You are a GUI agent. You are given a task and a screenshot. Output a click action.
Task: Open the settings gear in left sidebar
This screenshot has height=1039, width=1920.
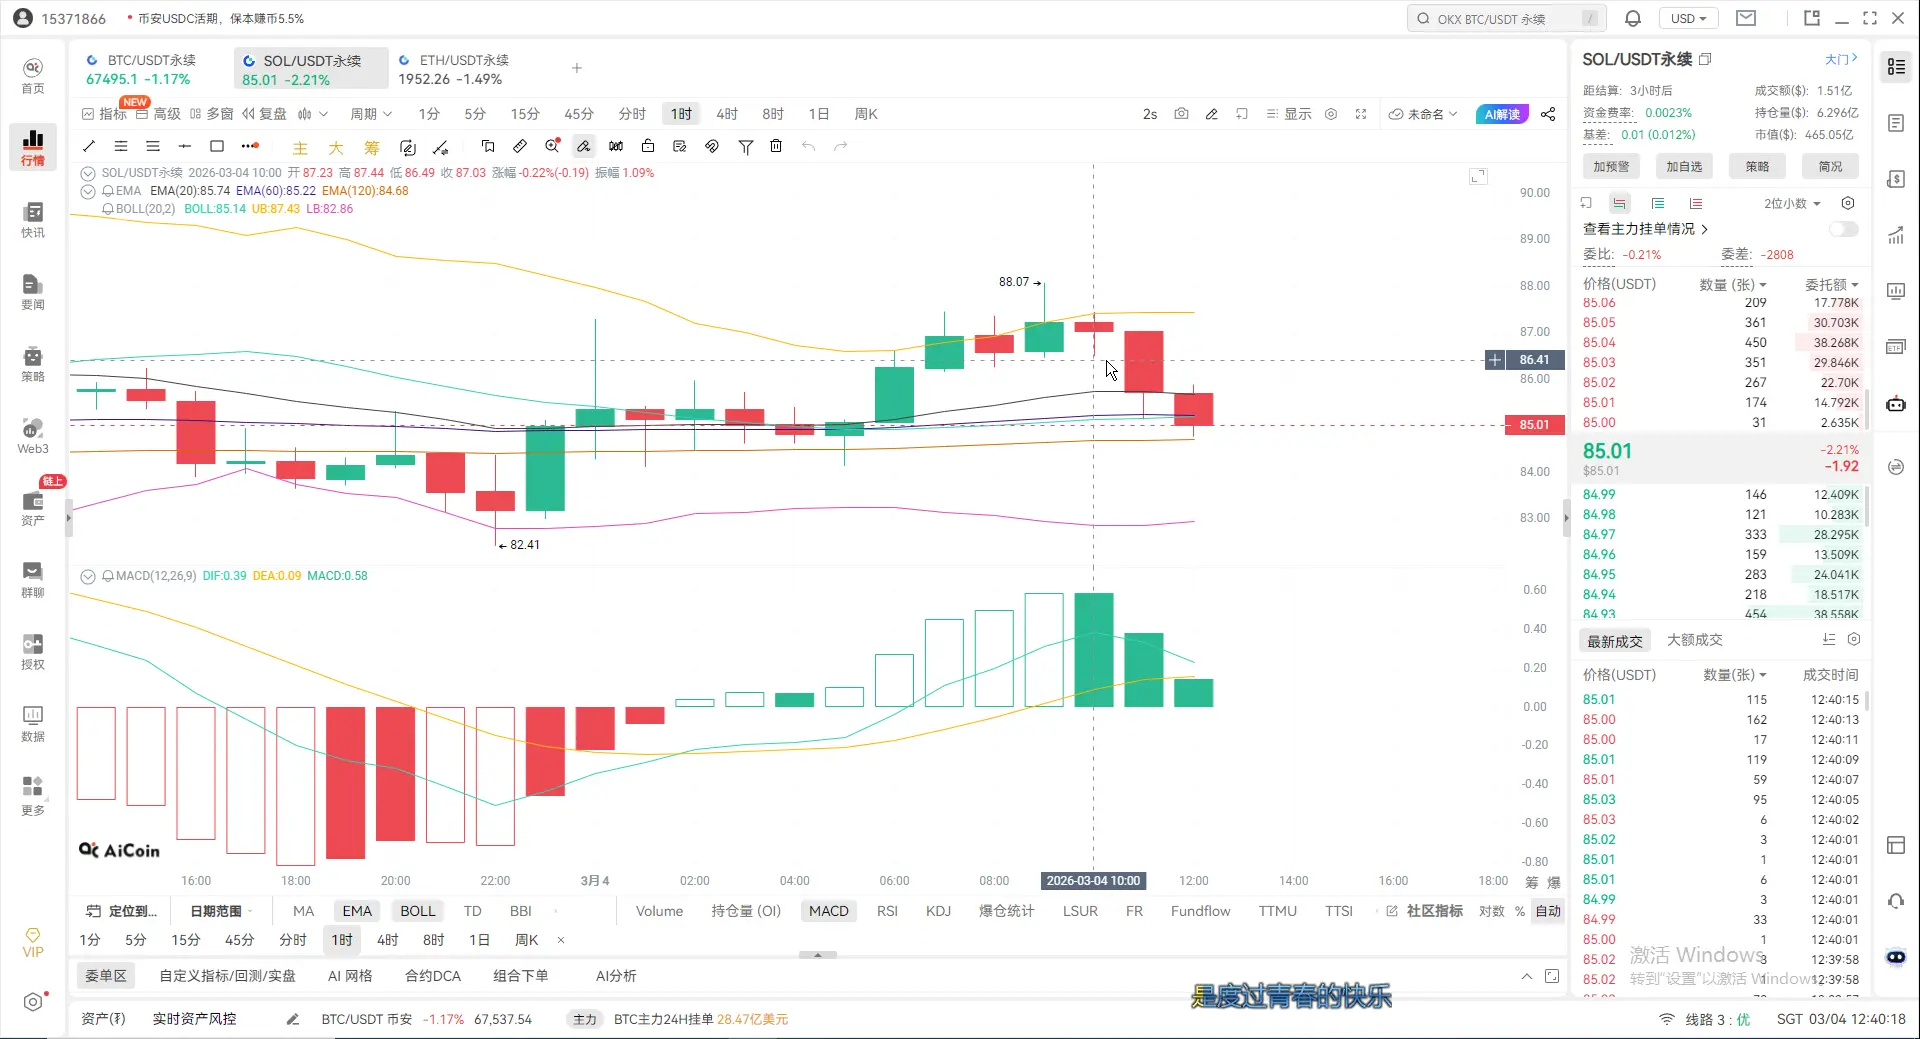33,1001
